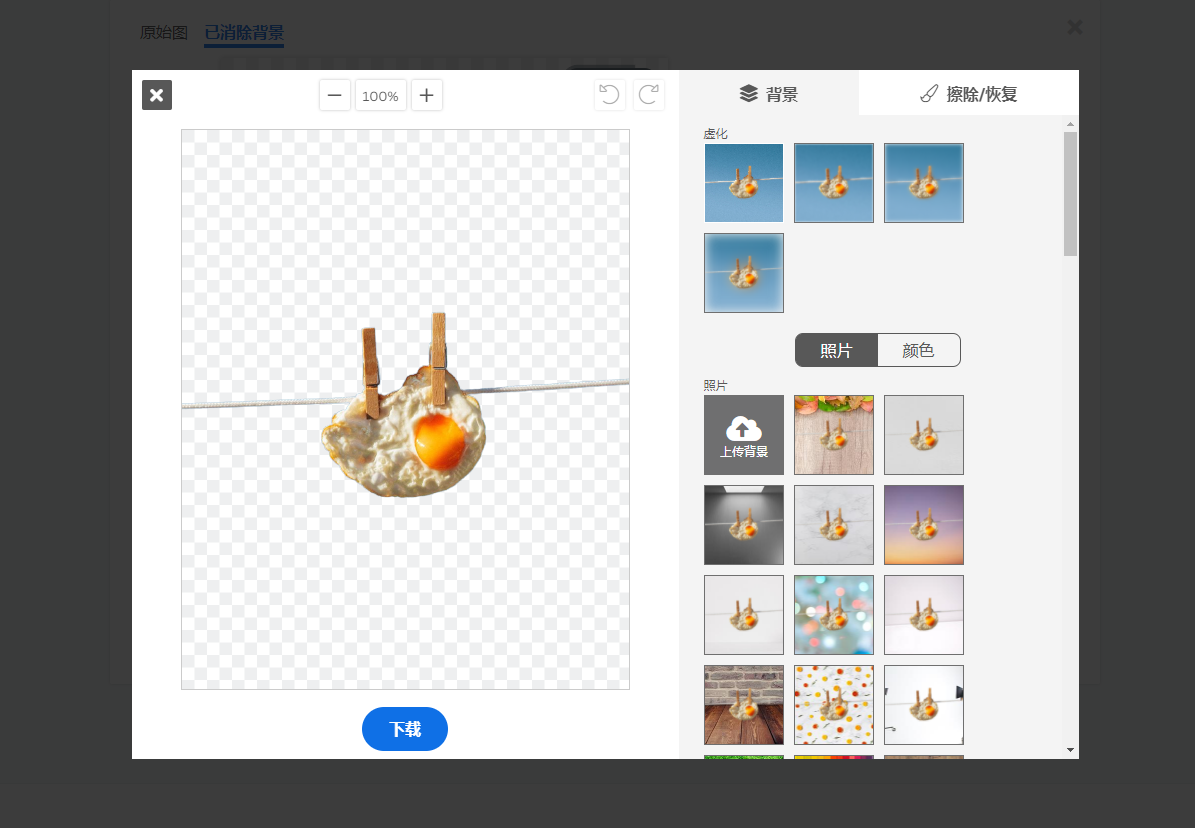Undo the last edit
The width and height of the screenshot is (1195, 828).
pyautogui.click(x=610, y=95)
